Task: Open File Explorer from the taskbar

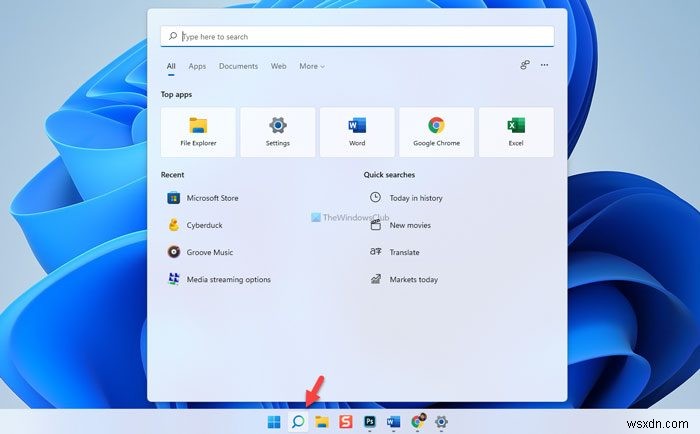Action: pos(322,421)
